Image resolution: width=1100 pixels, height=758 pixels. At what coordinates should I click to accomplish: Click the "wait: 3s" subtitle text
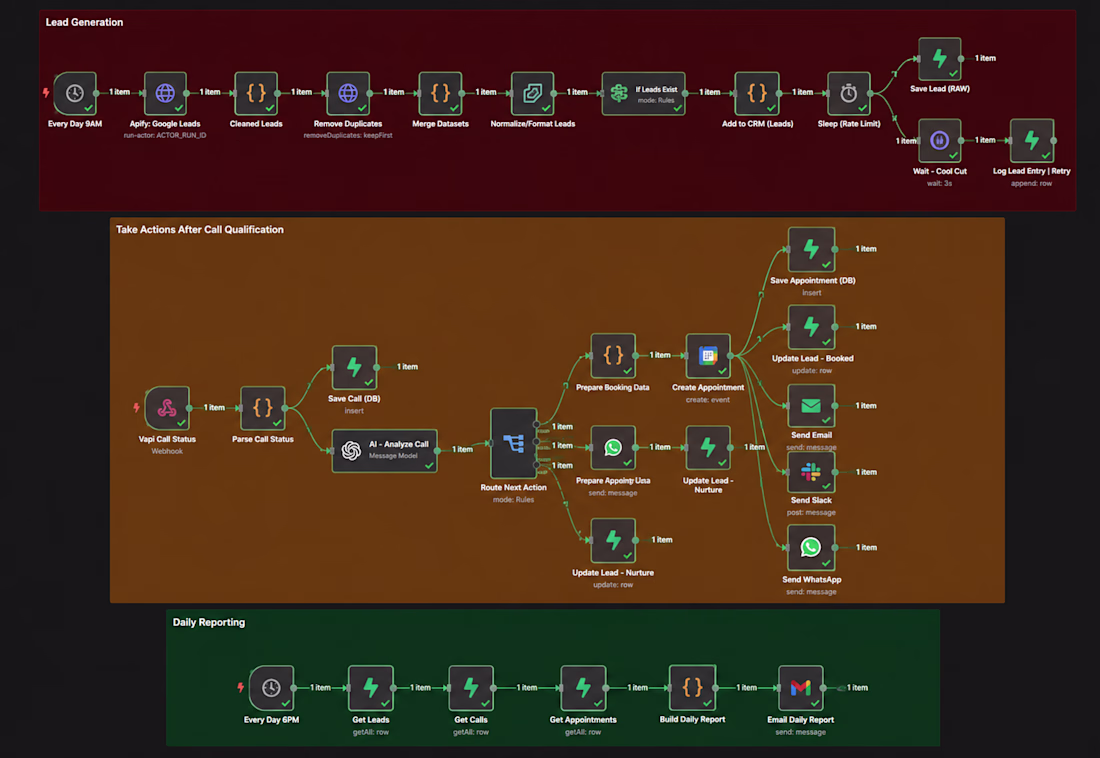click(939, 184)
